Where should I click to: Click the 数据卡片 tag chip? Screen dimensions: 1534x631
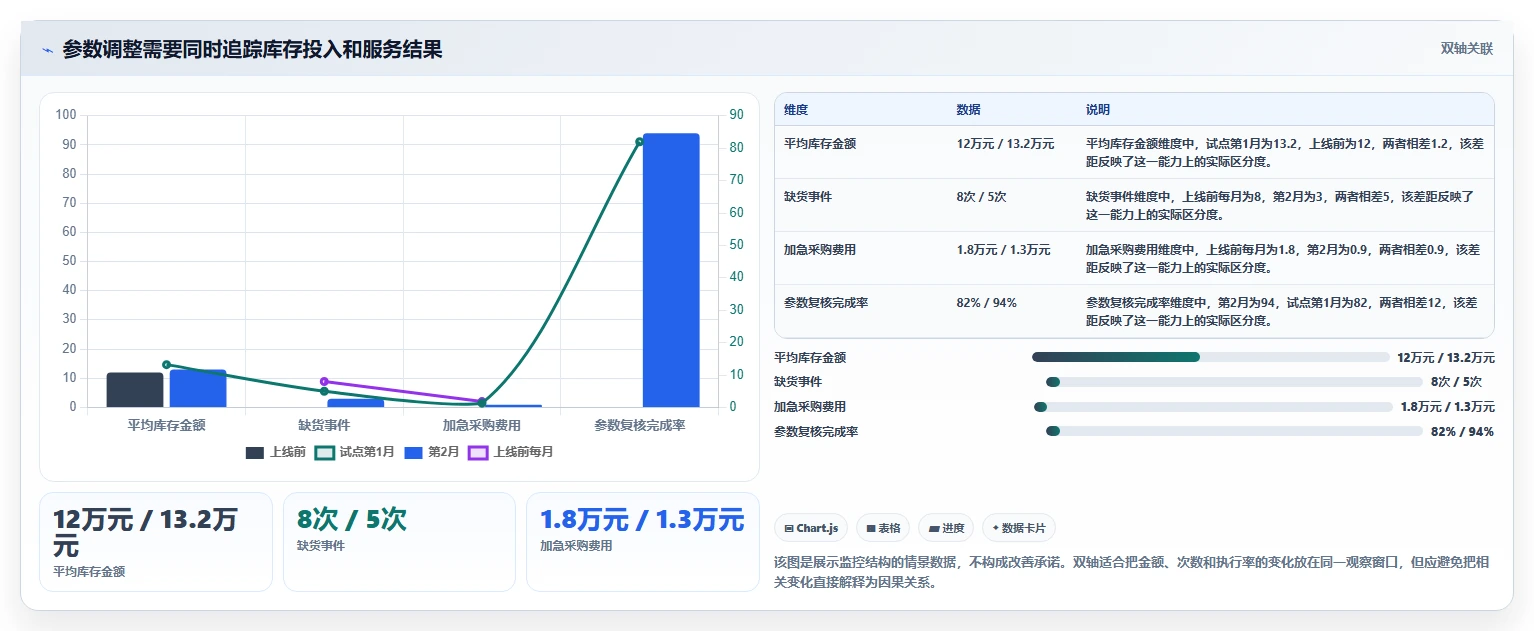1019,528
